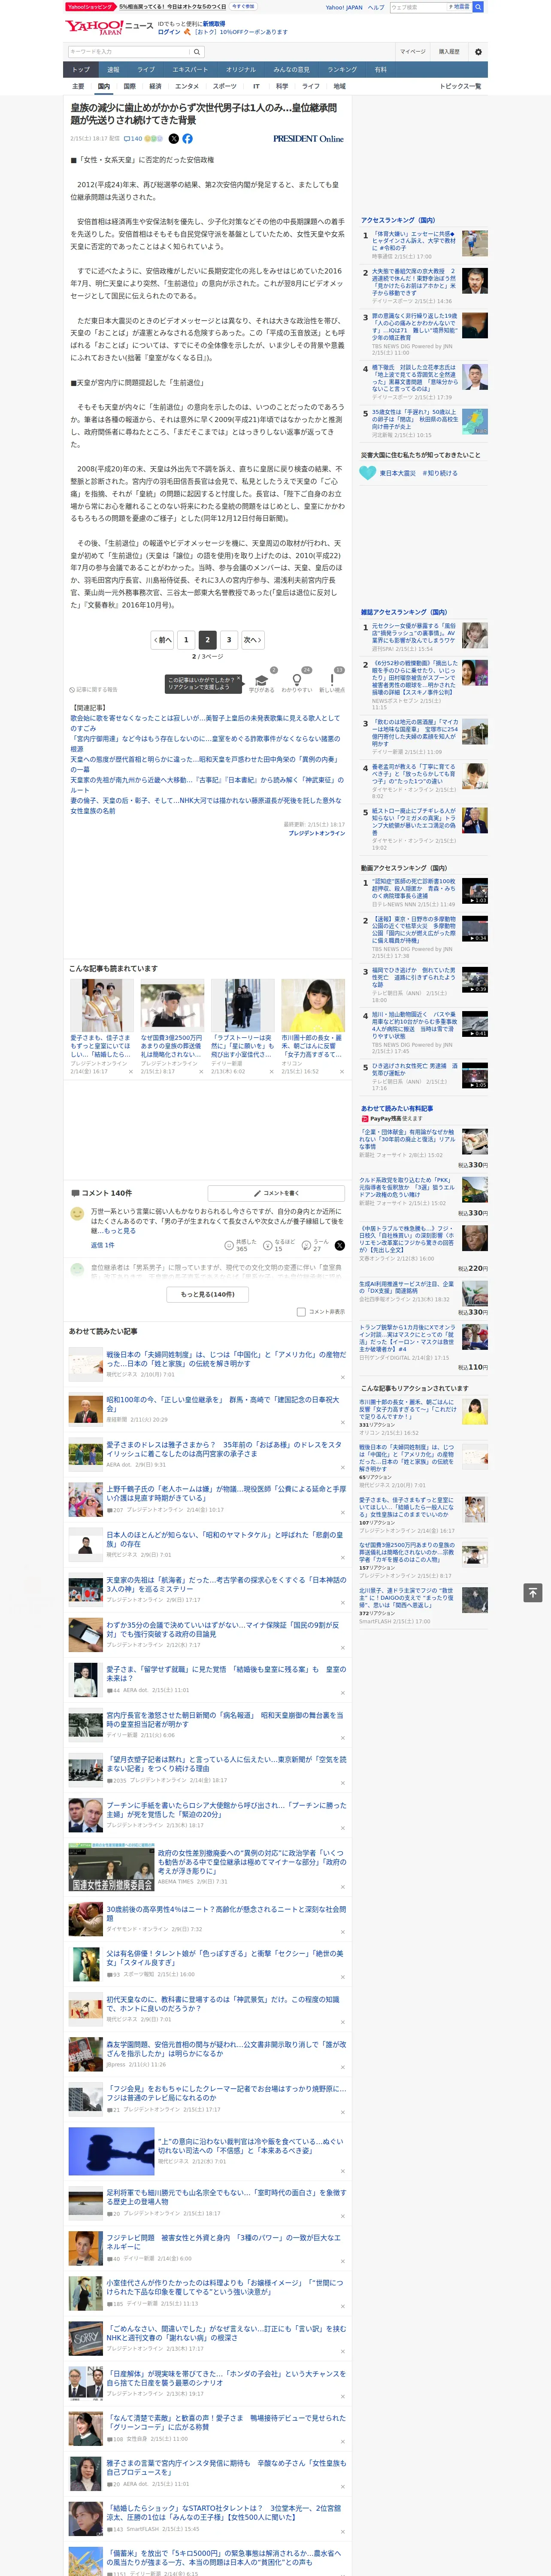Focus the top web search input field
551x2576 pixels.
tap(418, 7)
